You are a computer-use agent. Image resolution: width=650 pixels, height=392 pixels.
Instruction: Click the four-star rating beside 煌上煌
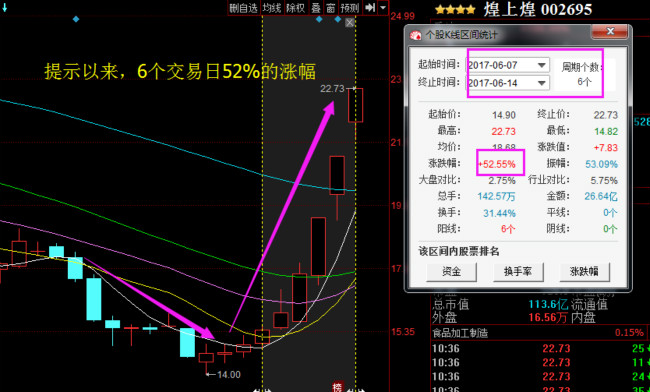point(455,10)
